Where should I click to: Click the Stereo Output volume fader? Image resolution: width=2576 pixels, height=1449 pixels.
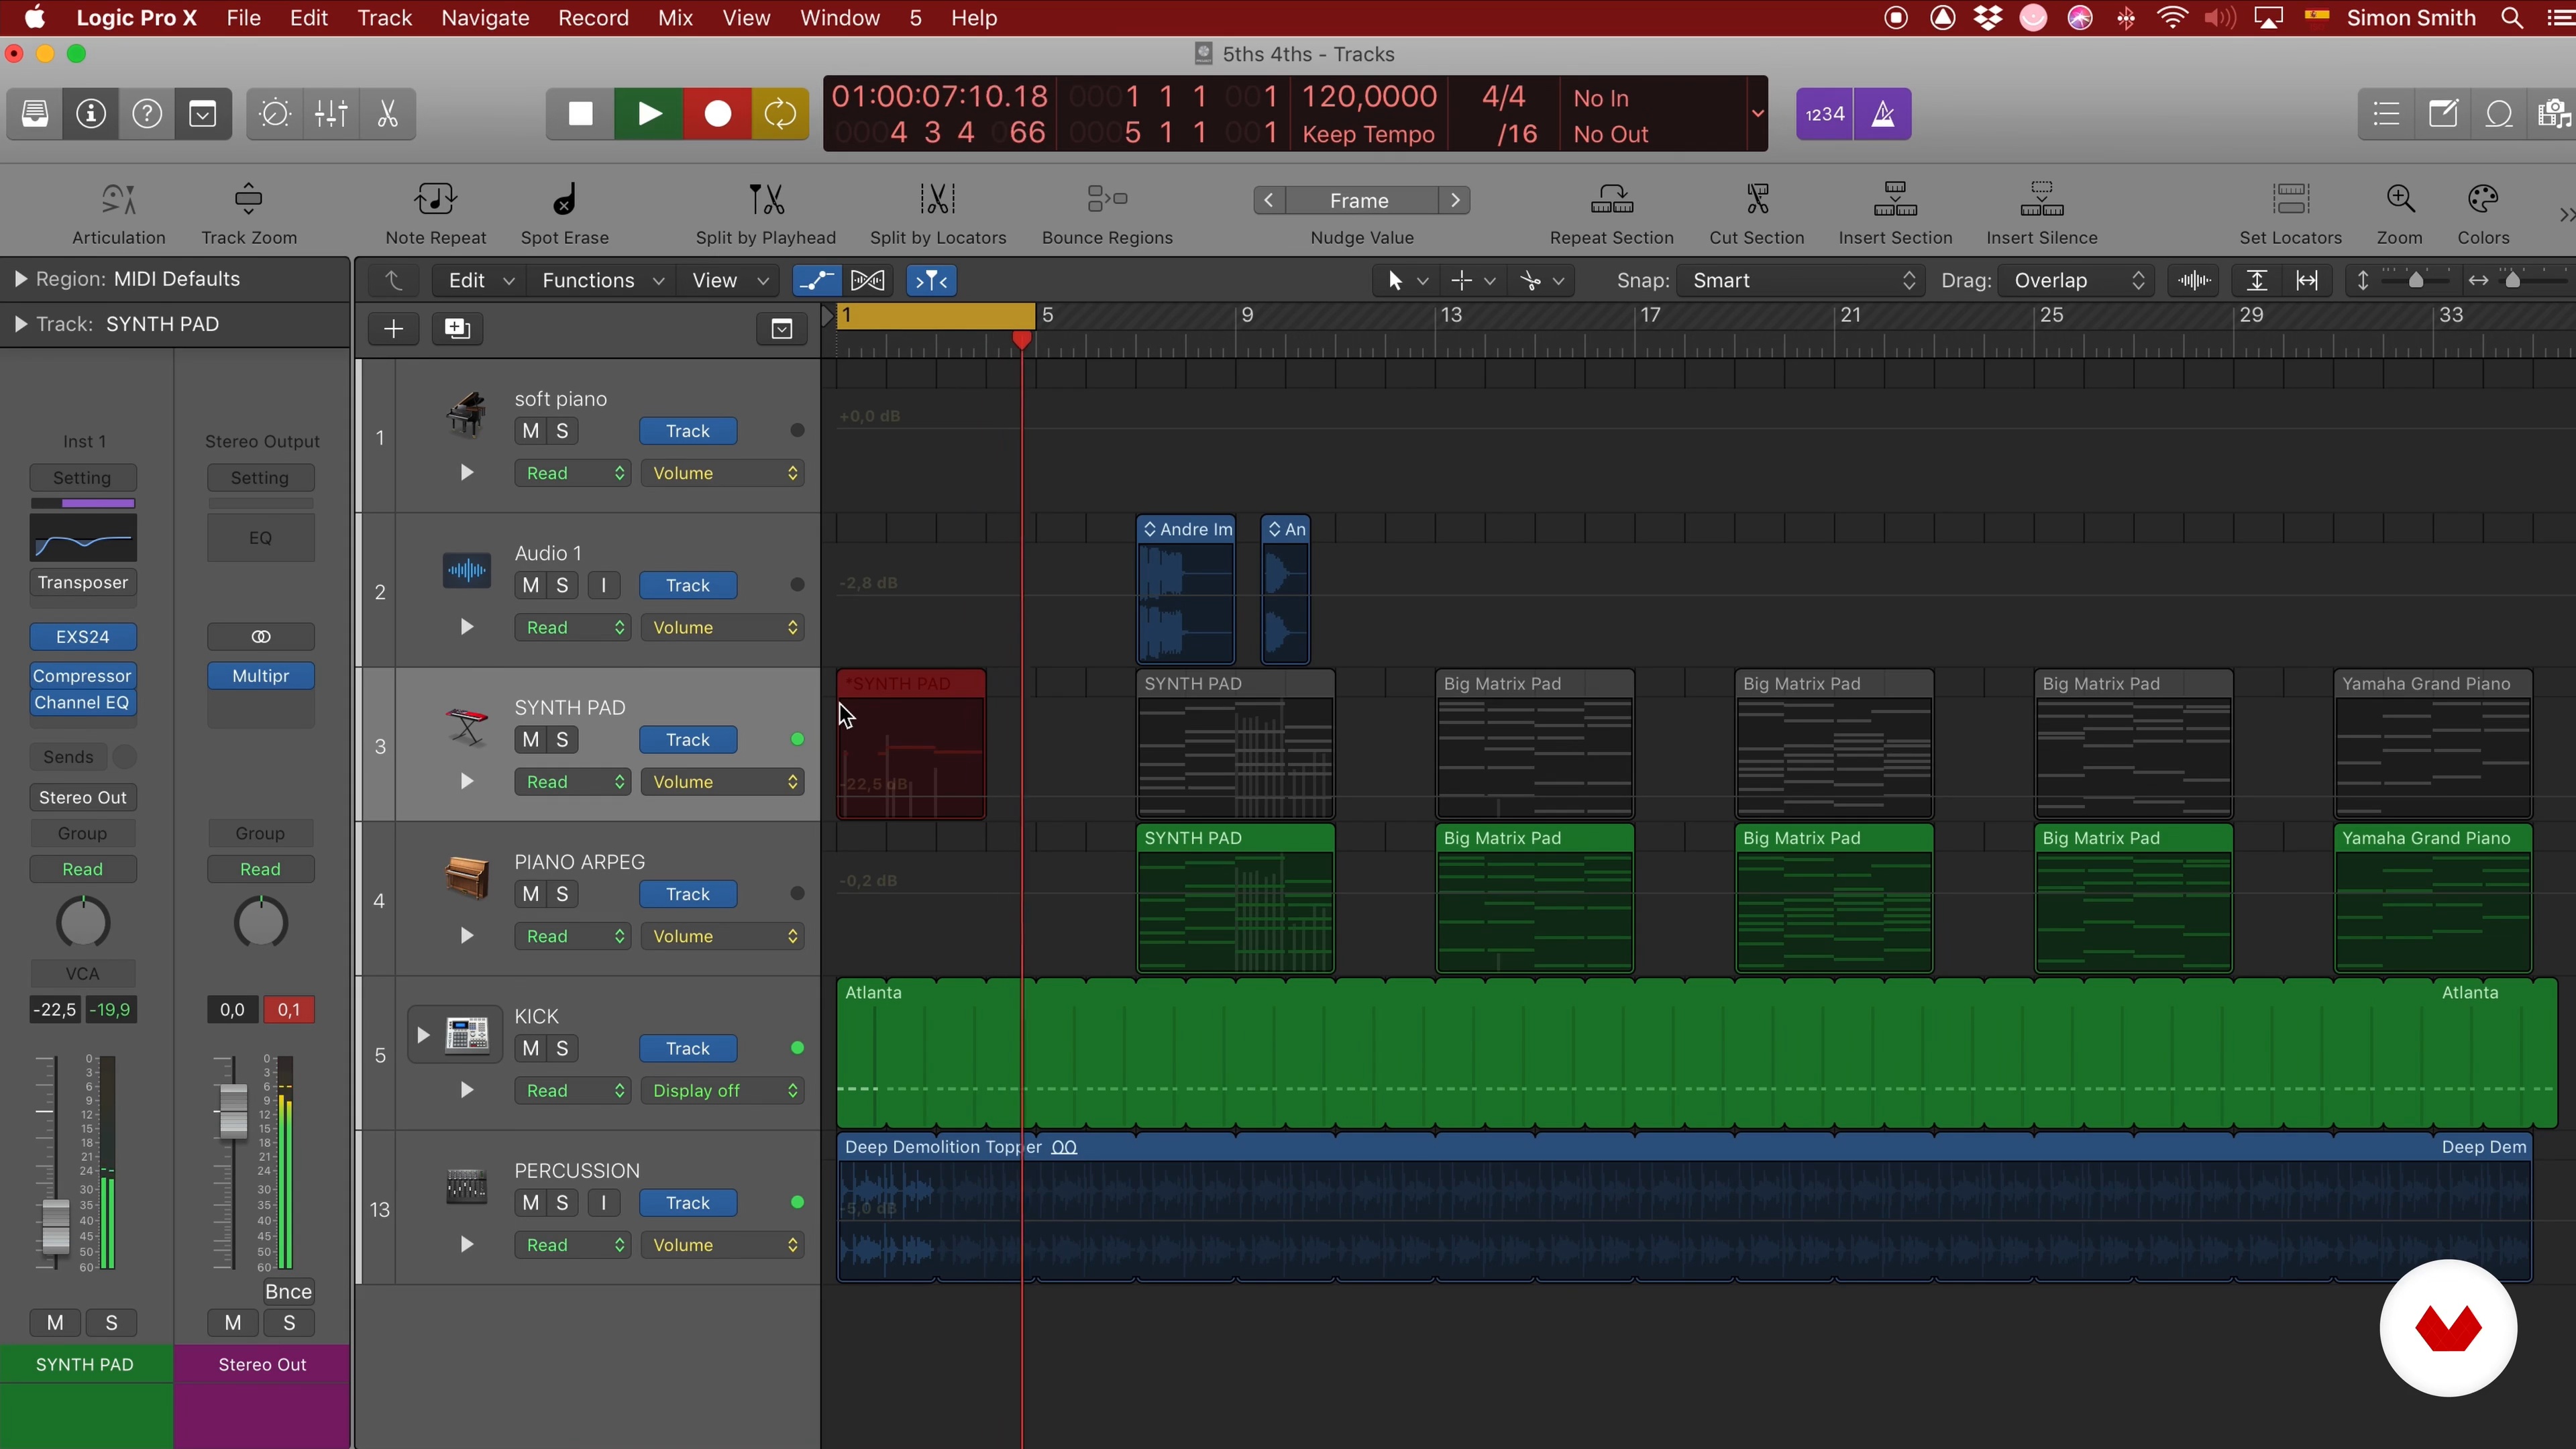232,1110
